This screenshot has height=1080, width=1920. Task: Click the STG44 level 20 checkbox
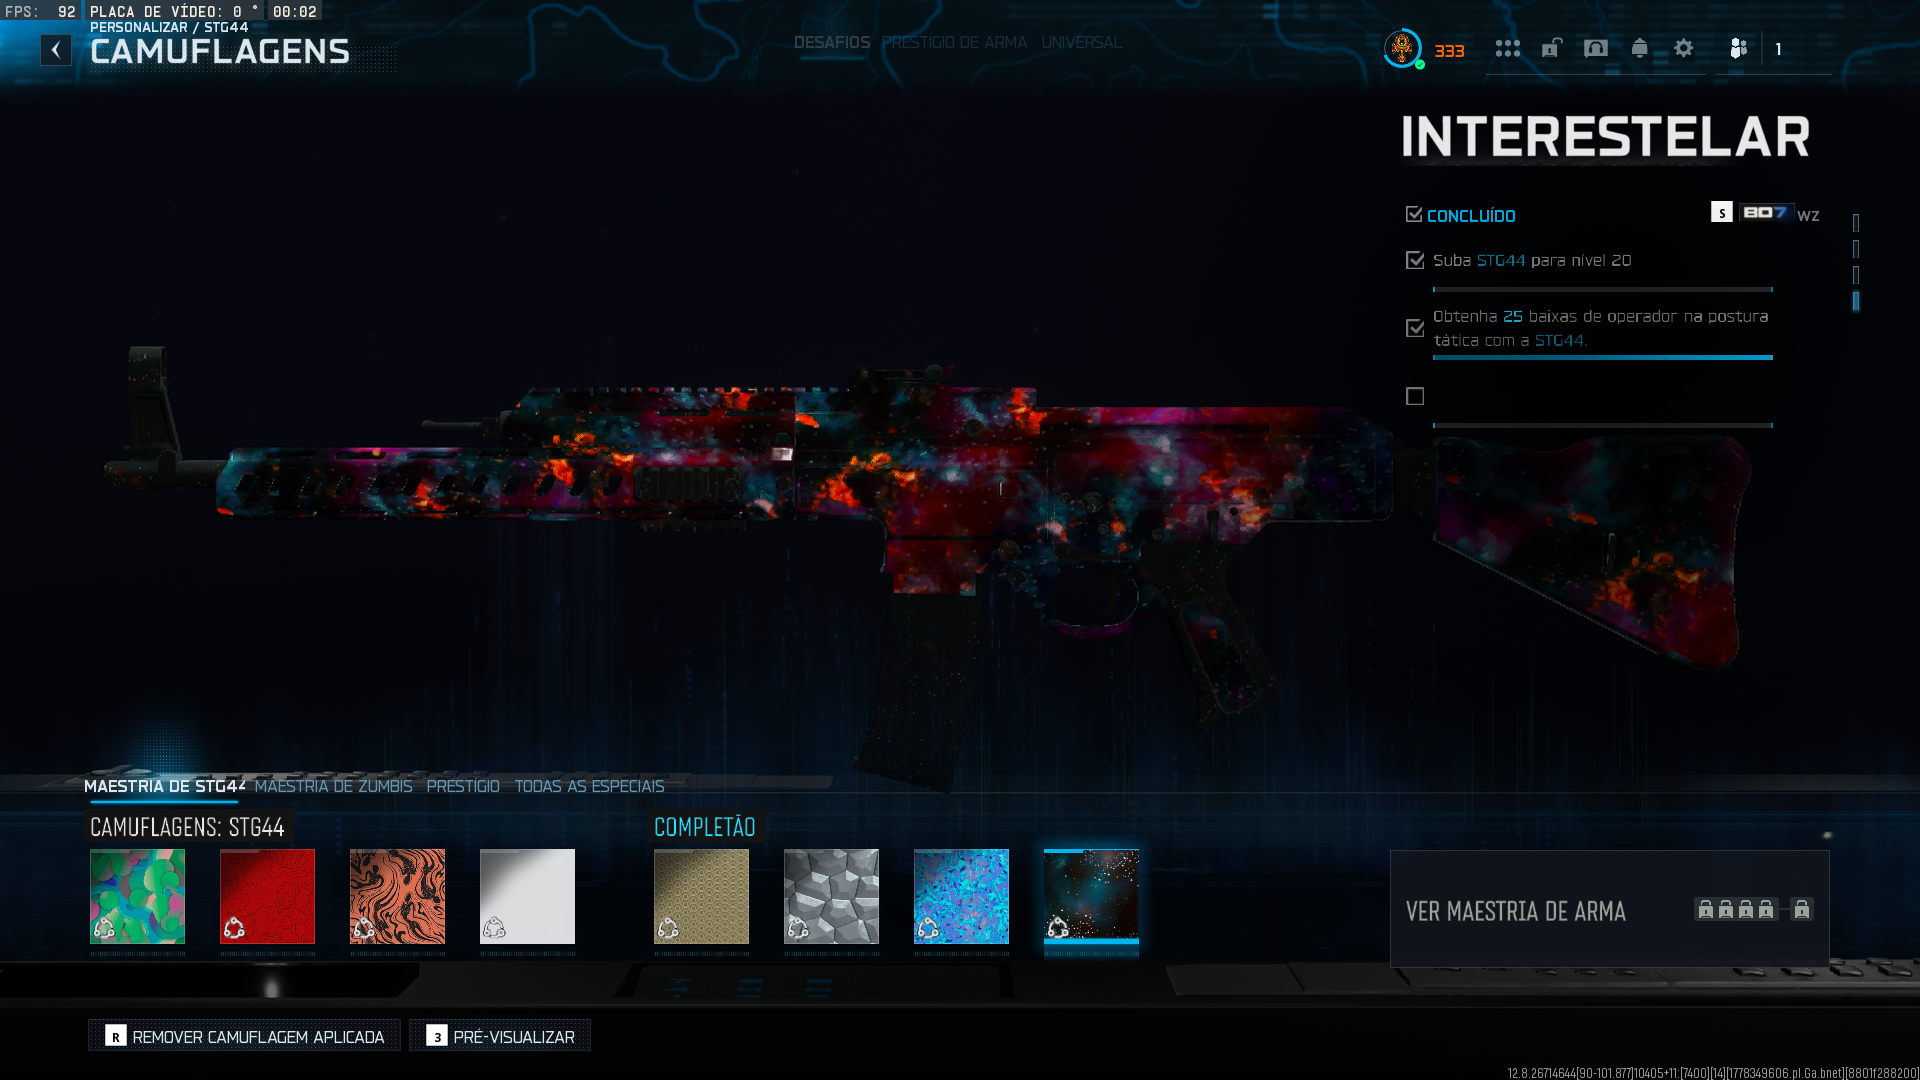1415,260
